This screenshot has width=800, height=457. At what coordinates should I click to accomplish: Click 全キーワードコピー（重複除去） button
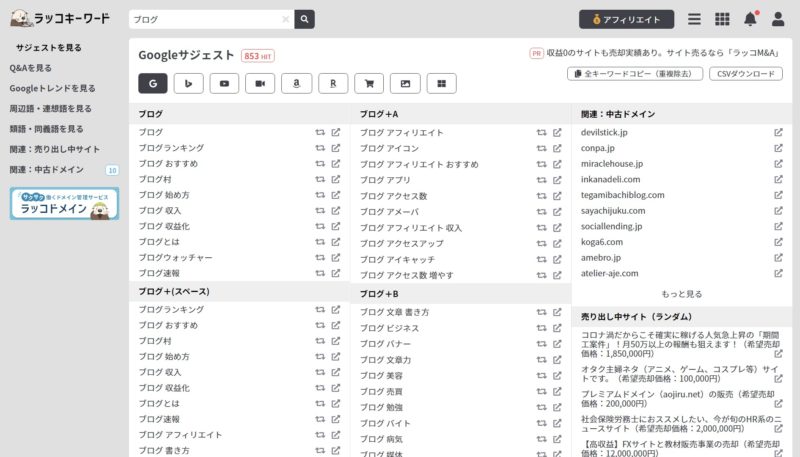click(635, 74)
